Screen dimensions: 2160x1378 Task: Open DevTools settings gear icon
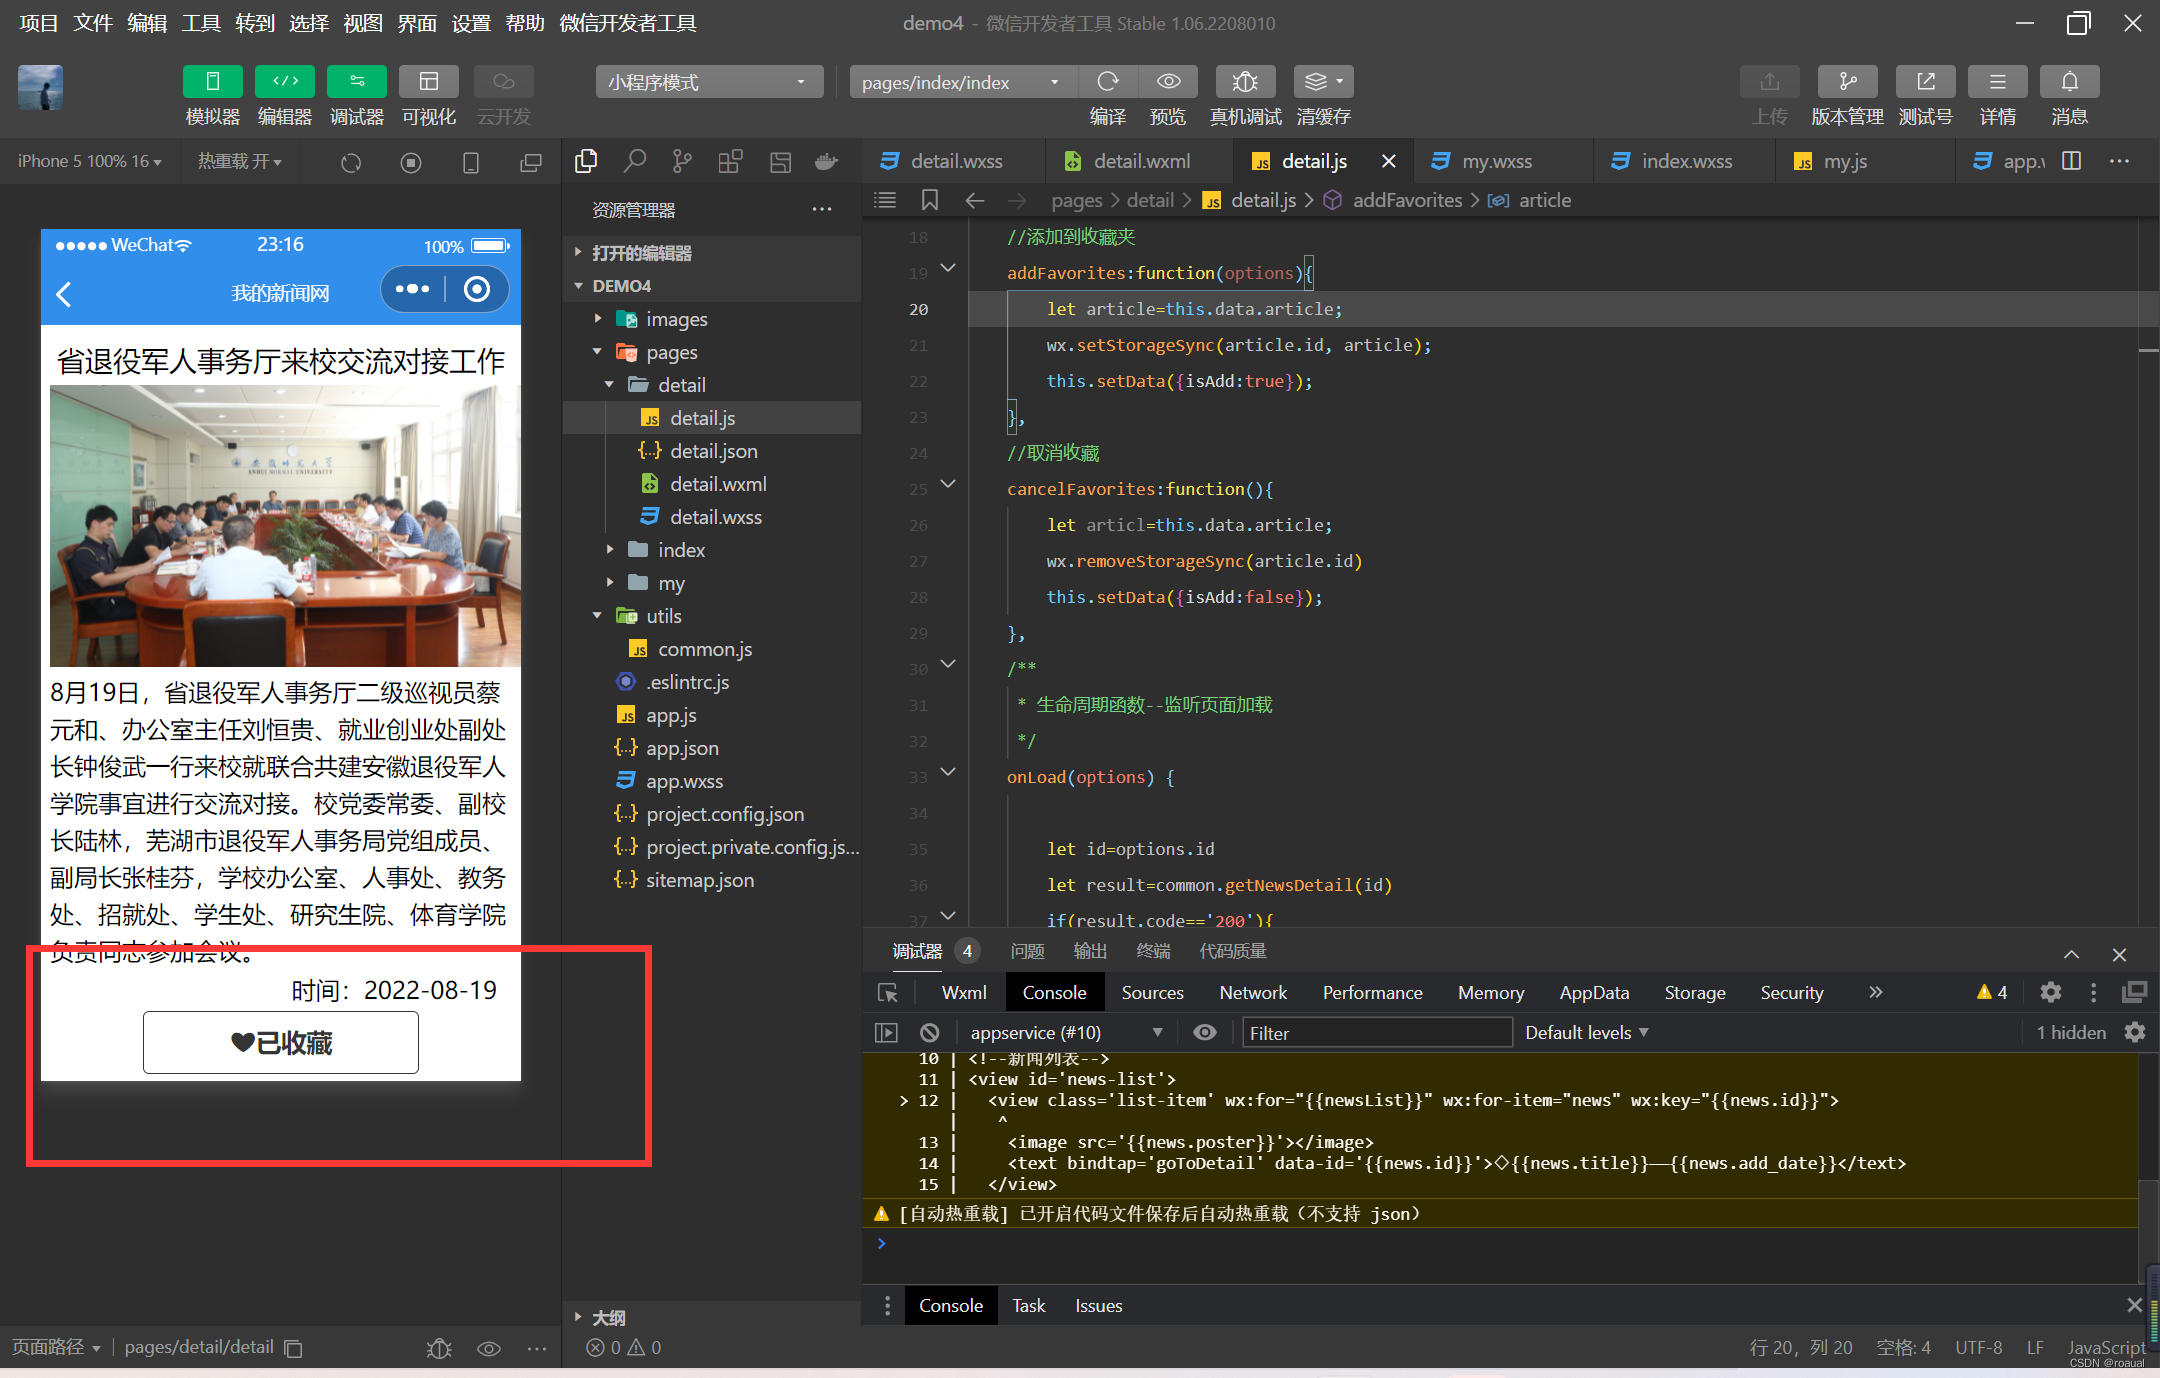pos(2050,992)
